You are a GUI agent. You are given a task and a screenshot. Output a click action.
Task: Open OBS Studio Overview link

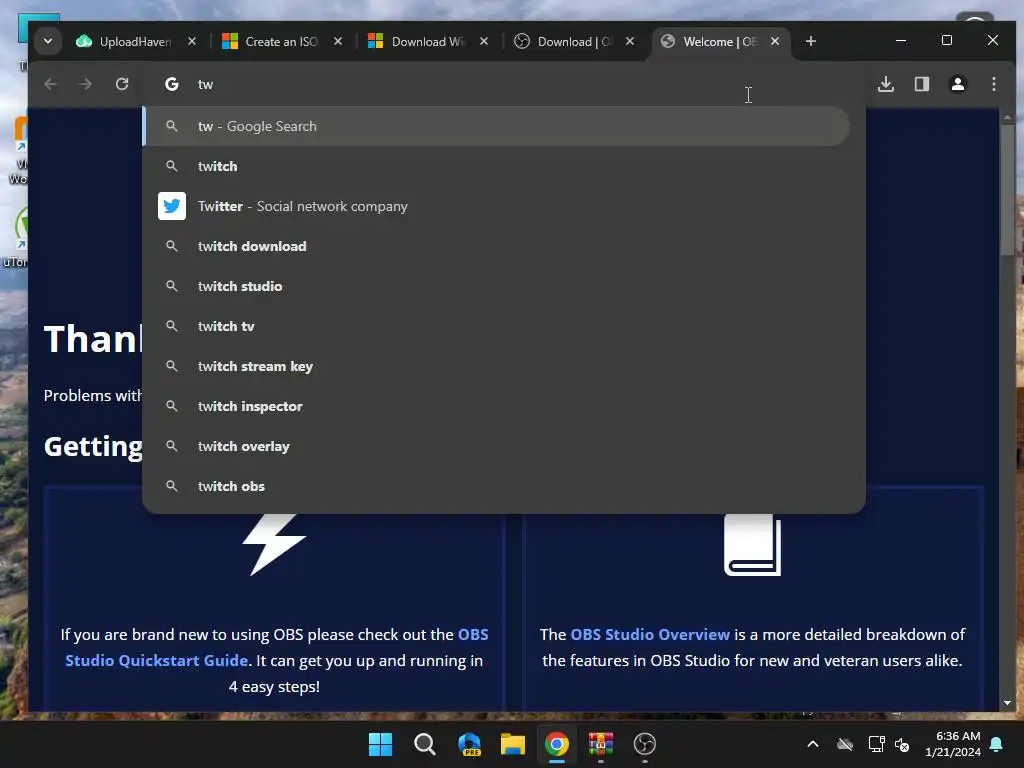tap(650, 635)
